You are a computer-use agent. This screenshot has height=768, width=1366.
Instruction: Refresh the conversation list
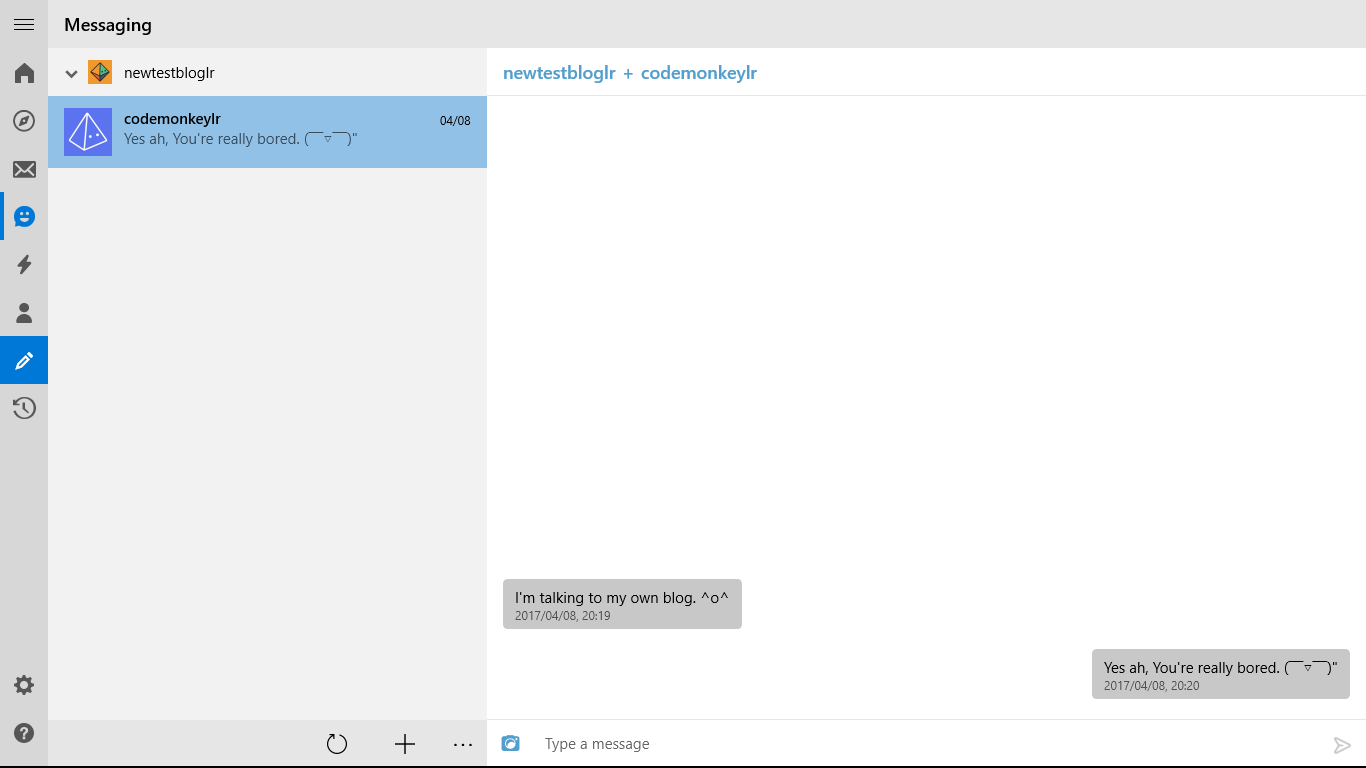click(x=337, y=744)
